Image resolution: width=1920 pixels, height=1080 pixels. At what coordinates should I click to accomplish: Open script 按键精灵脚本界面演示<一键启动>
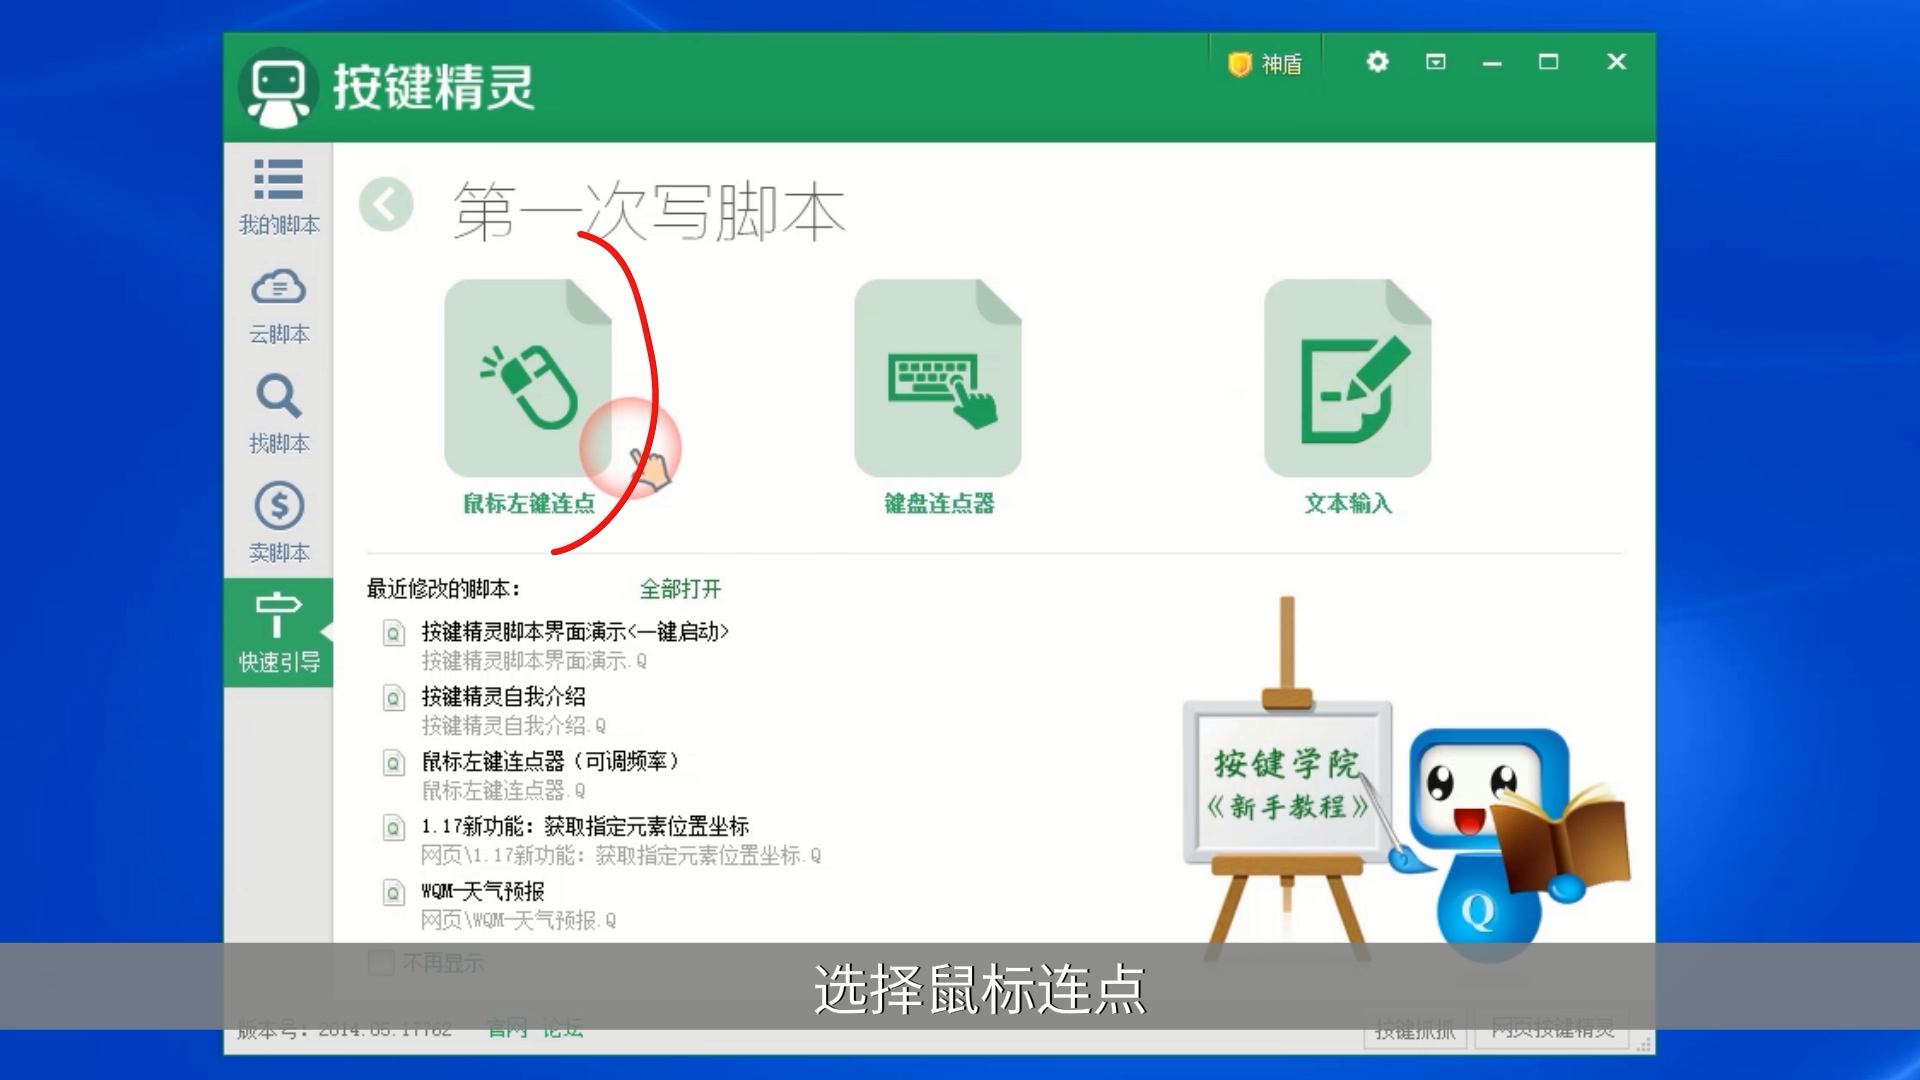point(575,632)
